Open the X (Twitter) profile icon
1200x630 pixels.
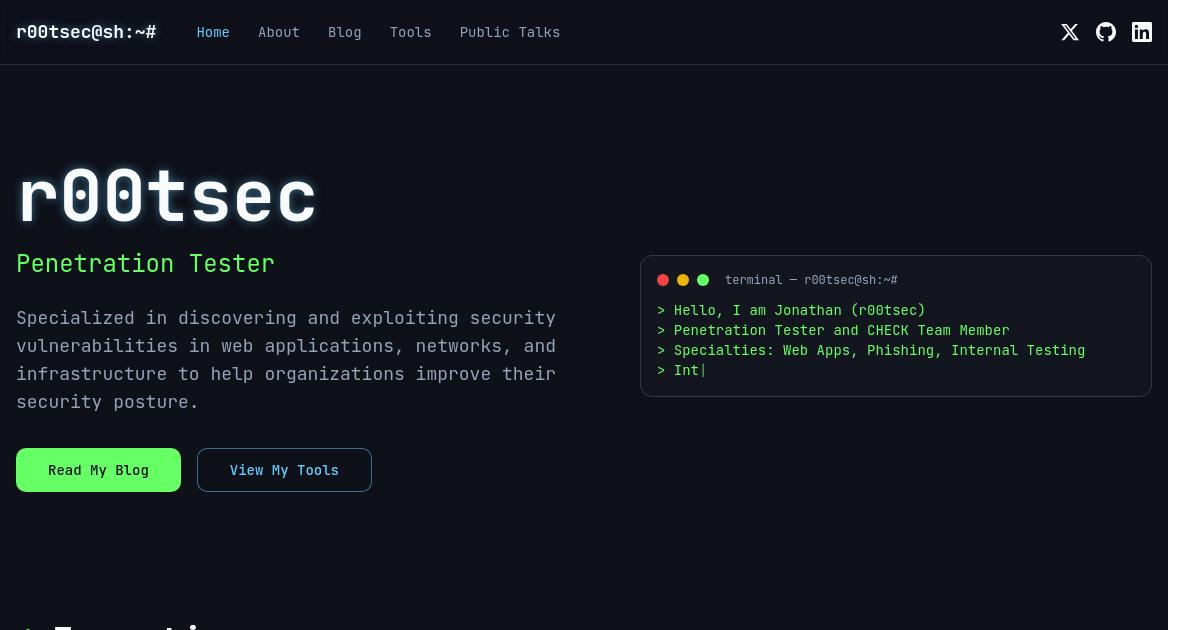coord(1070,32)
